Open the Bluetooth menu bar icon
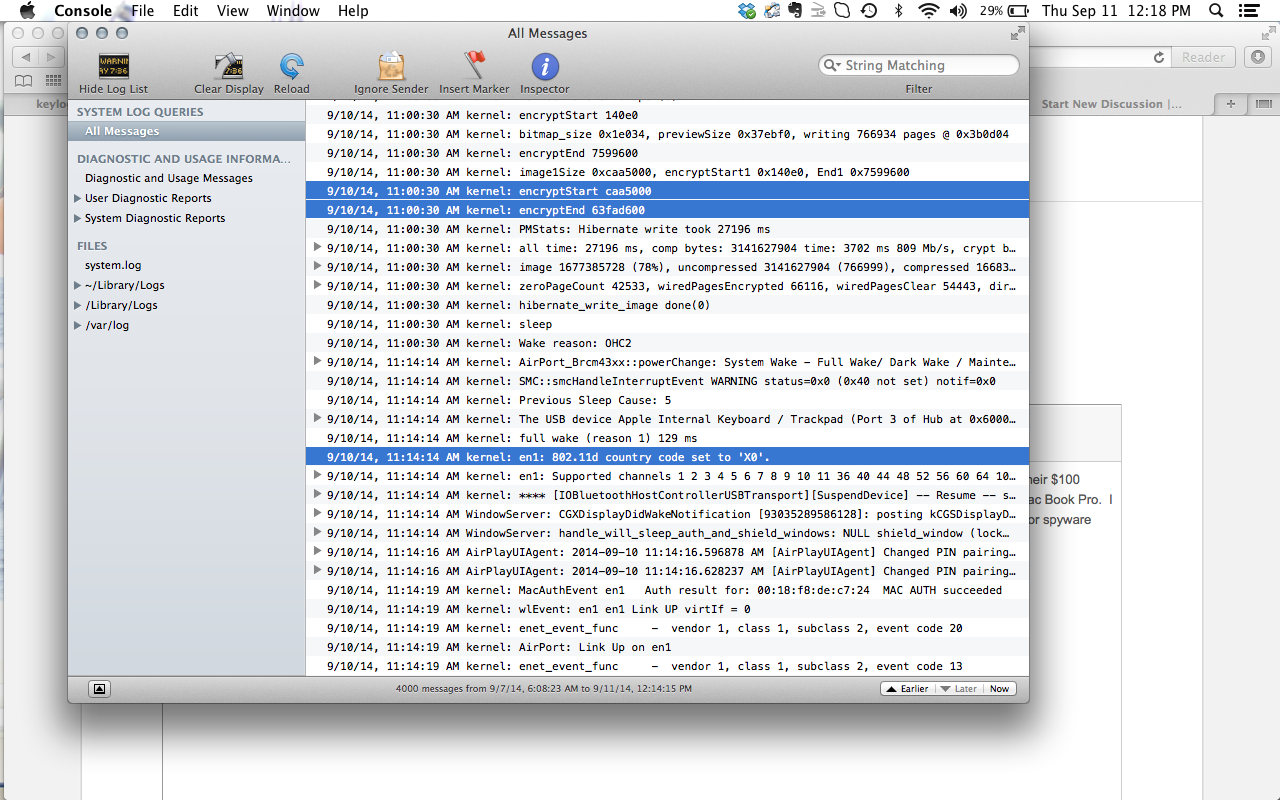Image resolution: width=1280 pixels, height=800 pixels. coord(899,11)
